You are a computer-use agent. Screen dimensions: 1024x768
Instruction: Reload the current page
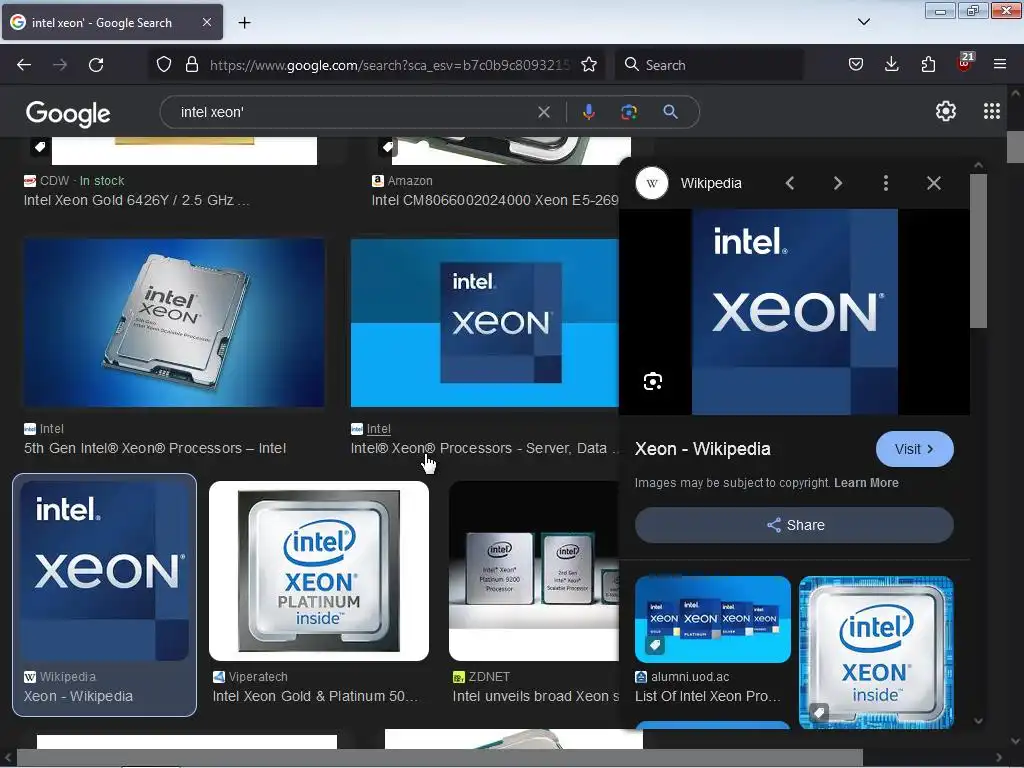[x=96, y=65]
